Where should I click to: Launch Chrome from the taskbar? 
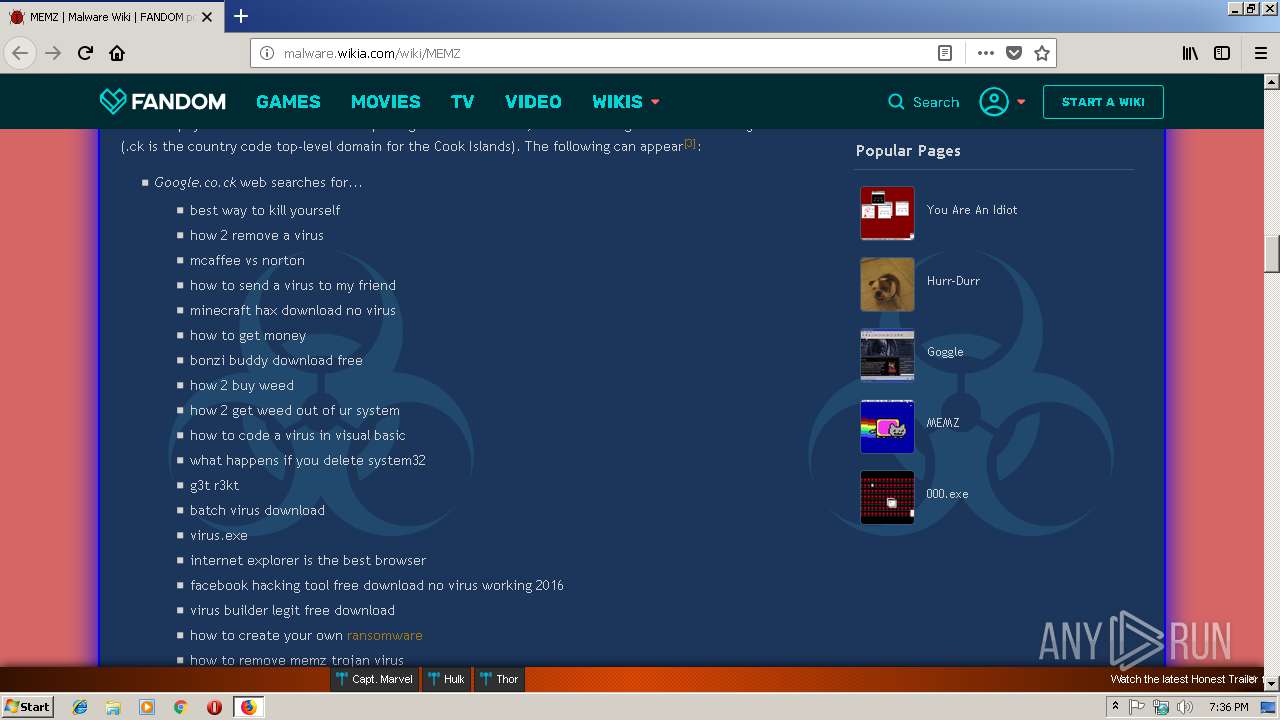tap(181, 707)
